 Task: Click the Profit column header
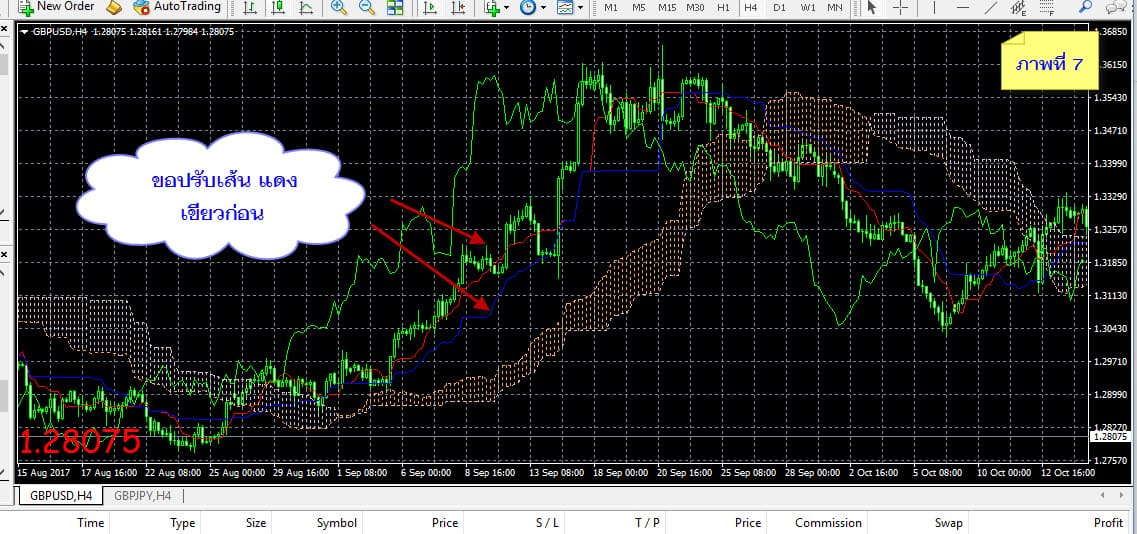(x=1108, y=522)
